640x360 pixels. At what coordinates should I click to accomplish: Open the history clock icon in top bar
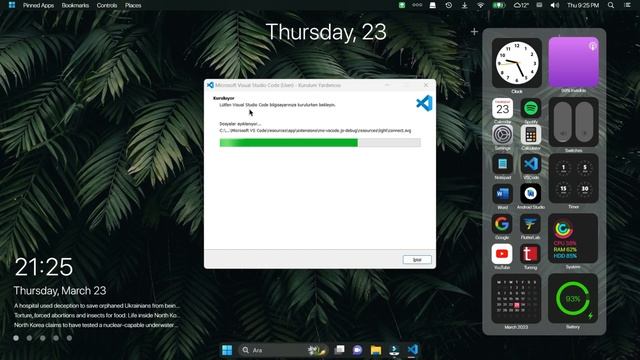click(x=449, y=5)
